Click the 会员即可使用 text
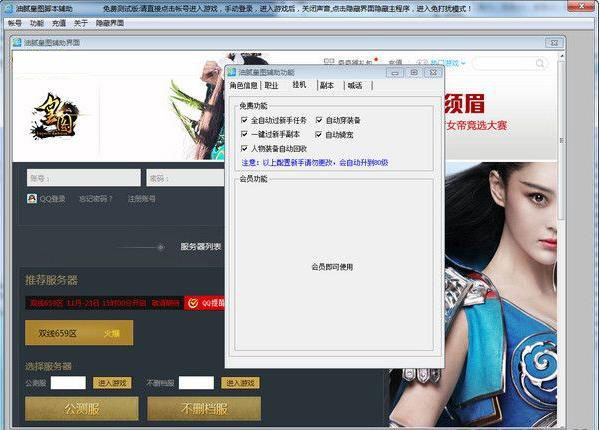This screenshot has height=430, width=599. (332, 267)
